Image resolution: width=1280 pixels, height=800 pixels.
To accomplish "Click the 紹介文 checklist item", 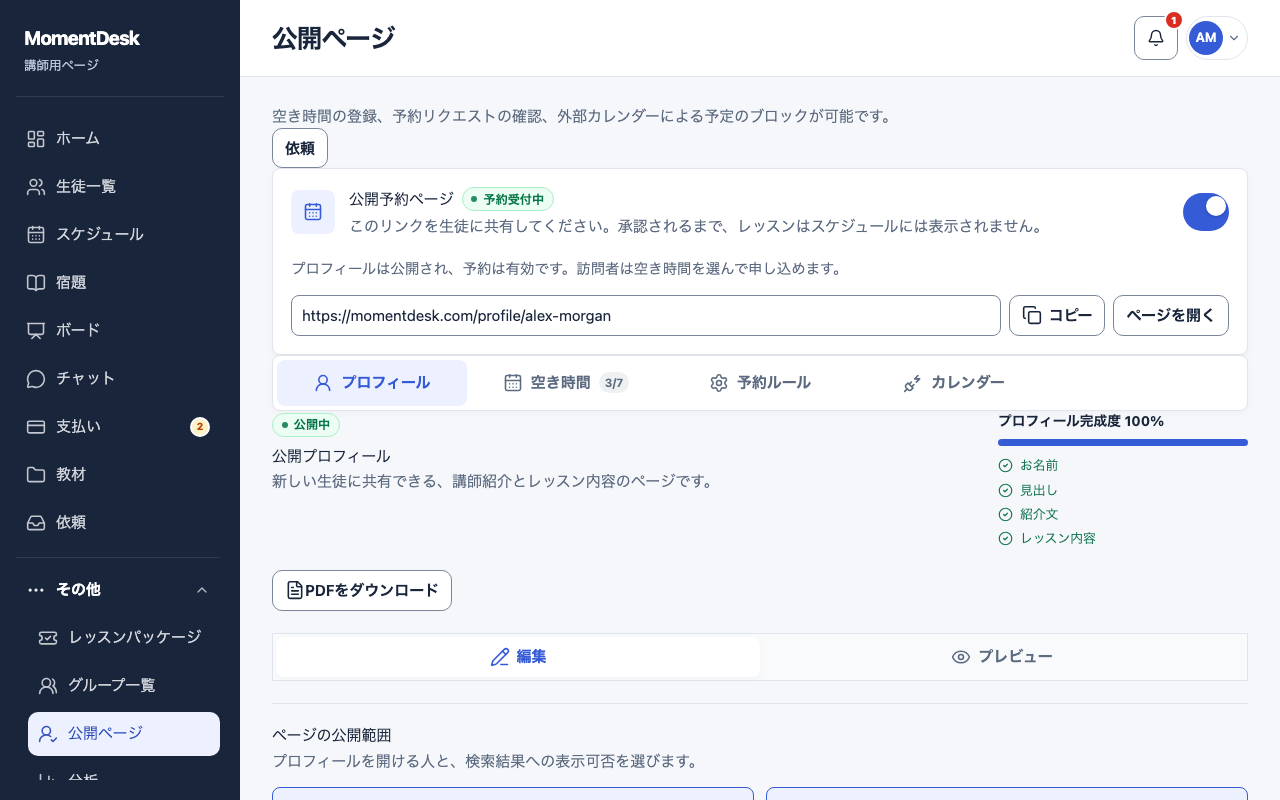I will tap(1028, 514).
